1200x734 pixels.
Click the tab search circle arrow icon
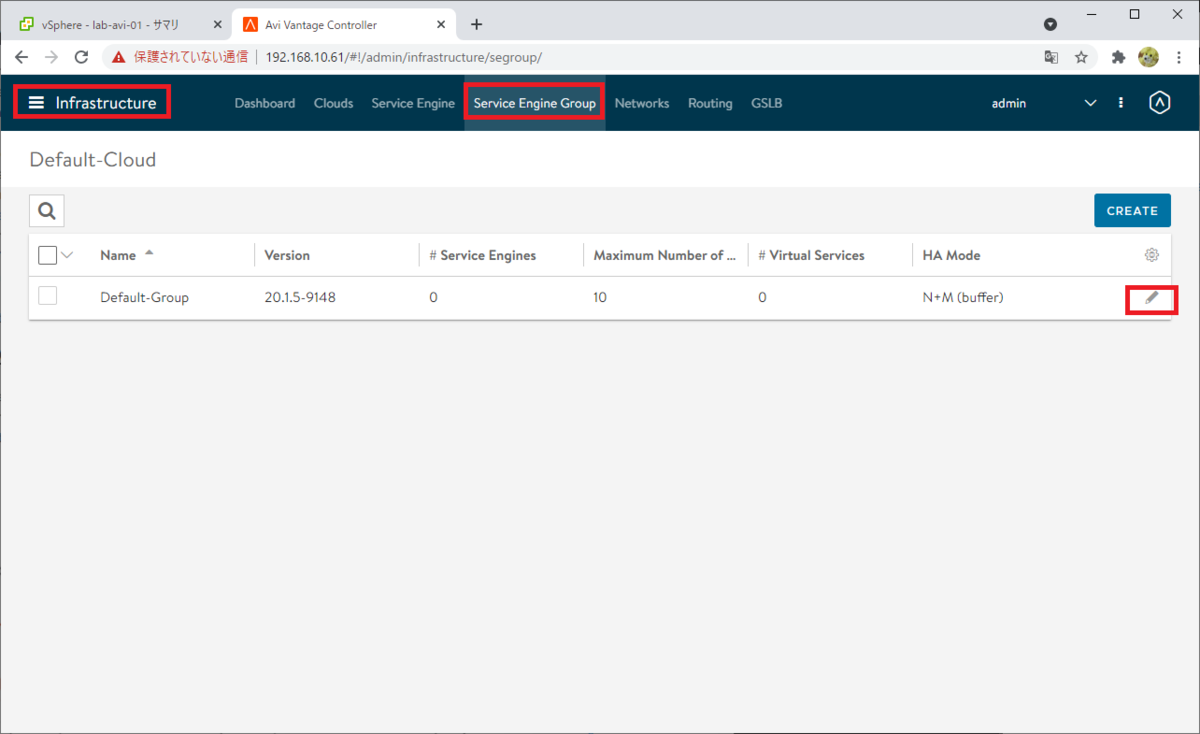[x=1050, y=24]
